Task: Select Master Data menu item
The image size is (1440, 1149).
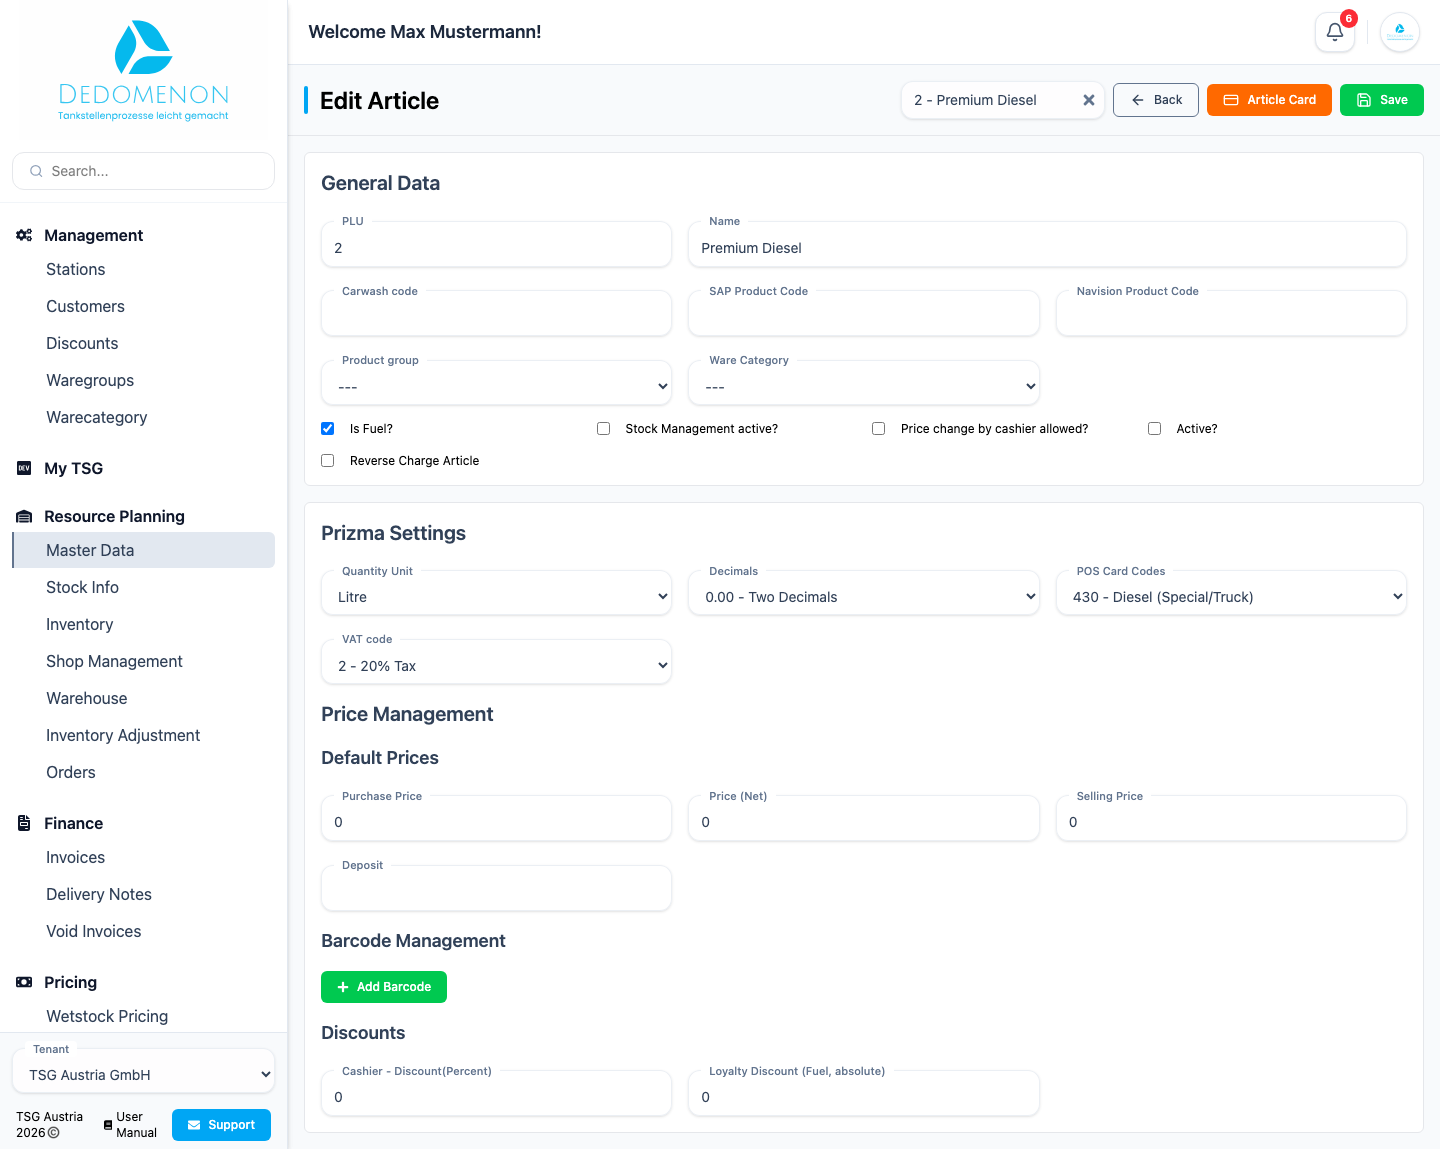Action: coord(143,550)
